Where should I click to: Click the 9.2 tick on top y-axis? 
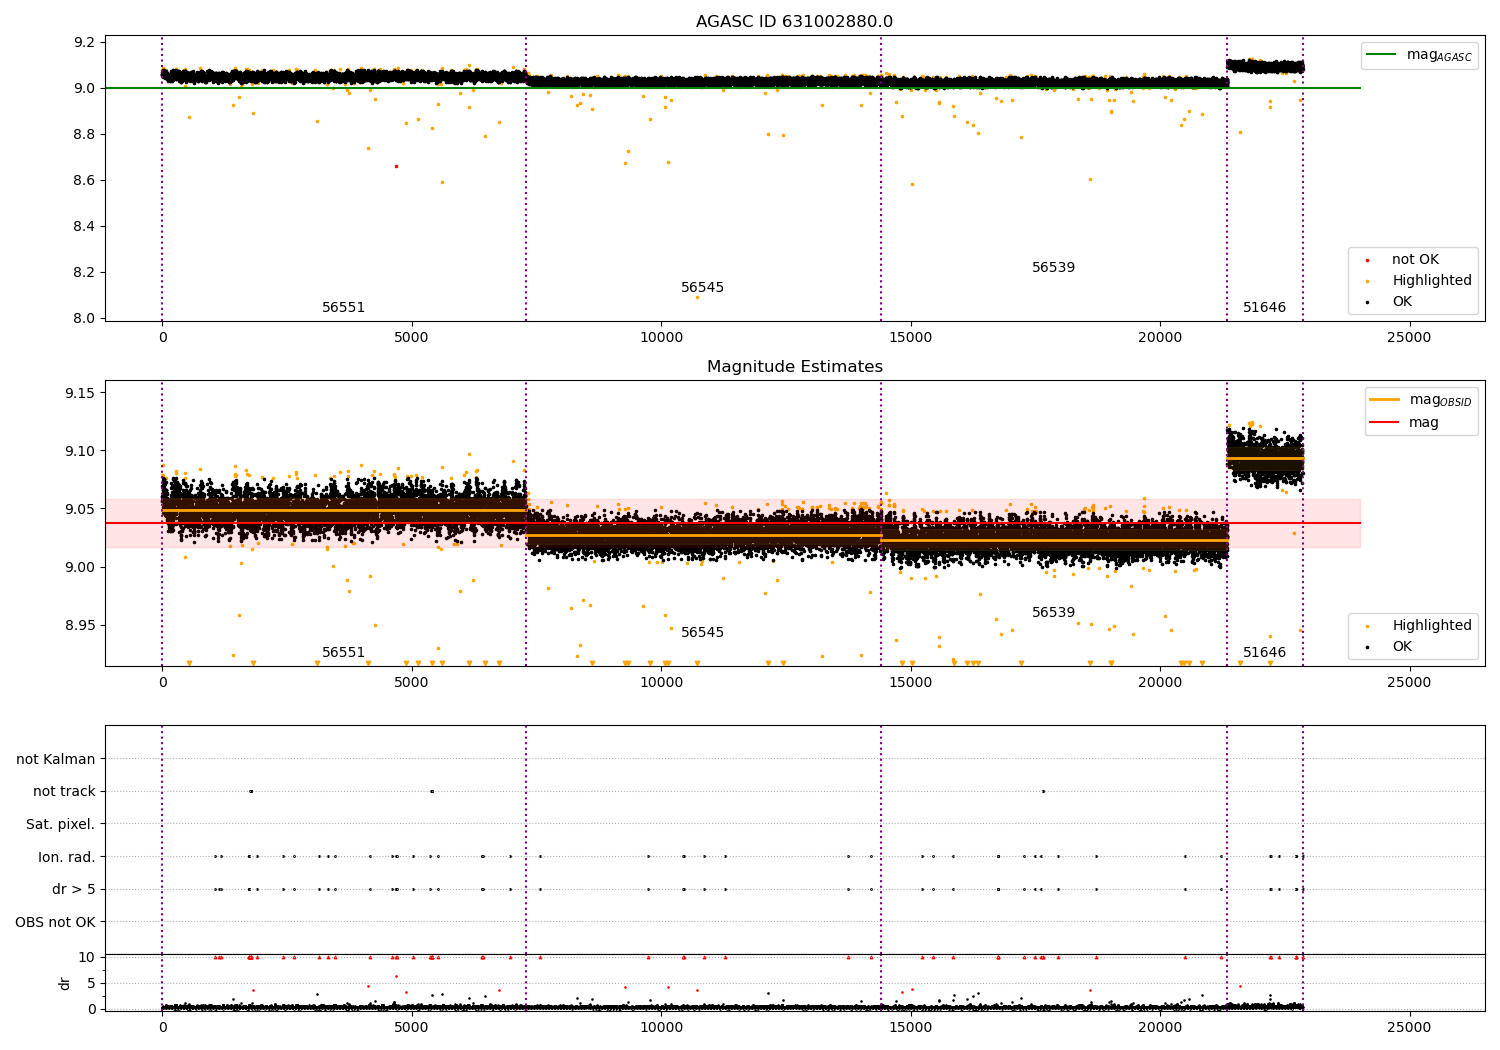[85, 42]
